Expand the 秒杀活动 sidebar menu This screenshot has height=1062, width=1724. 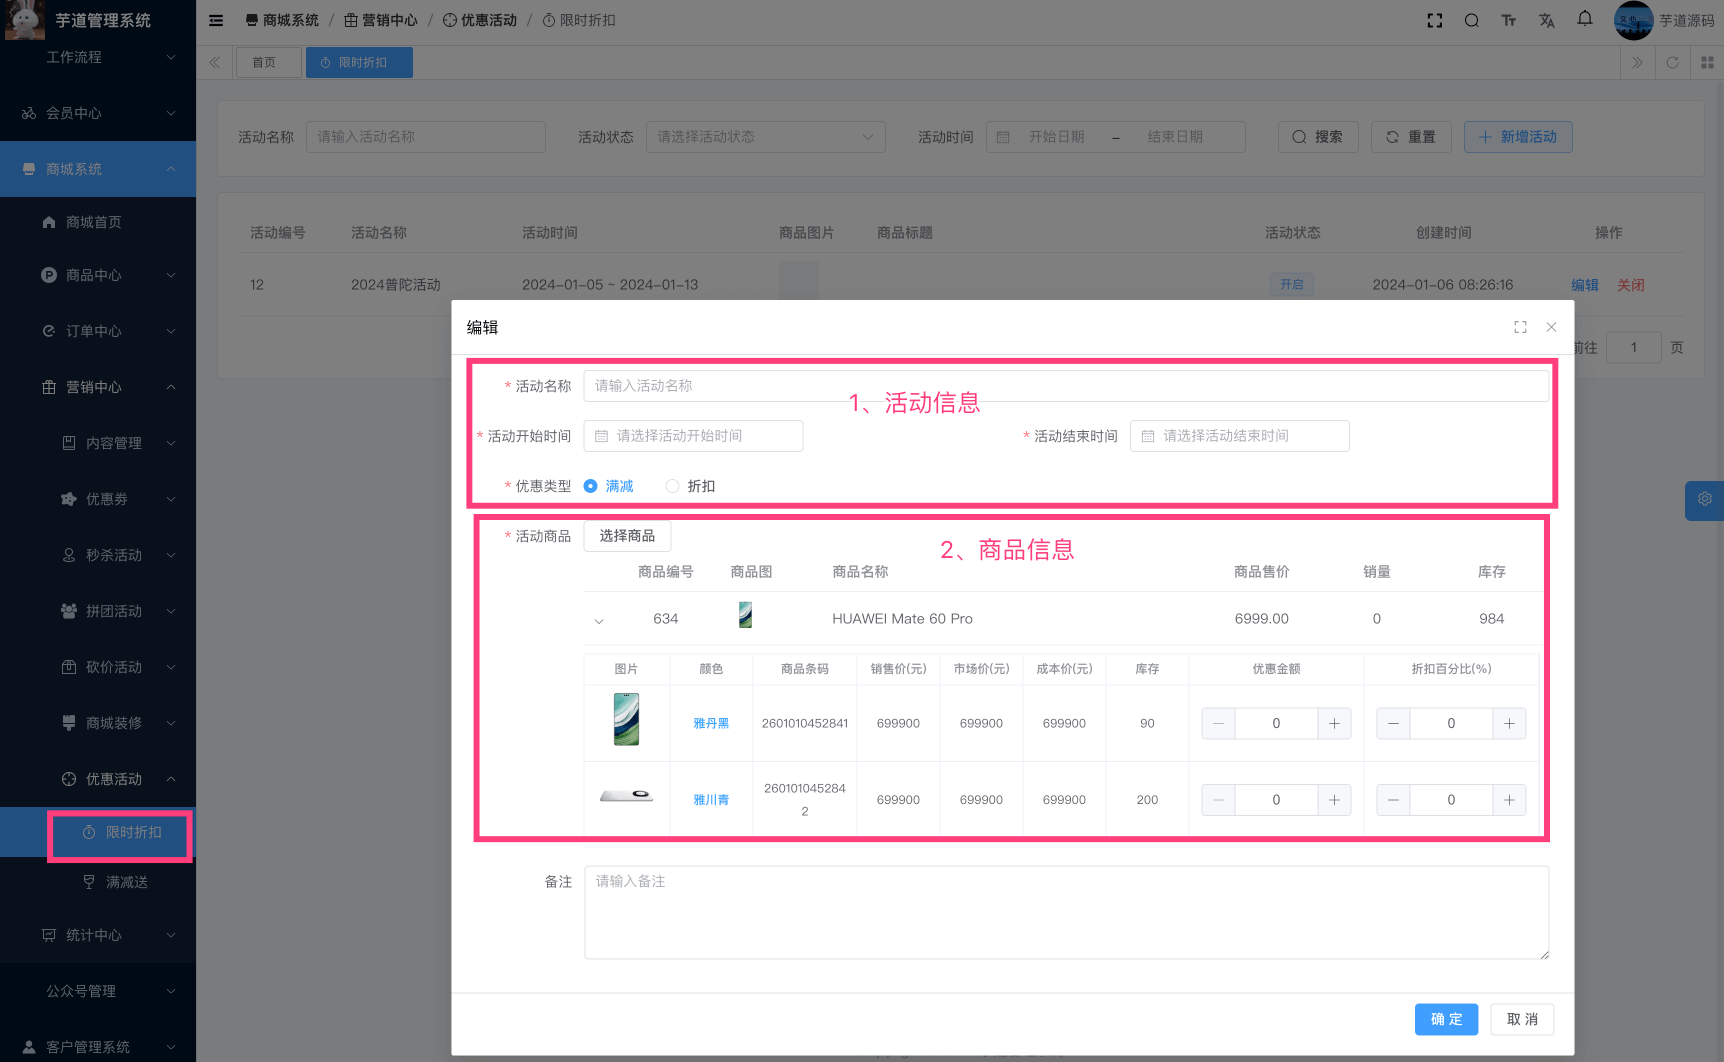(x=114, y=555)
